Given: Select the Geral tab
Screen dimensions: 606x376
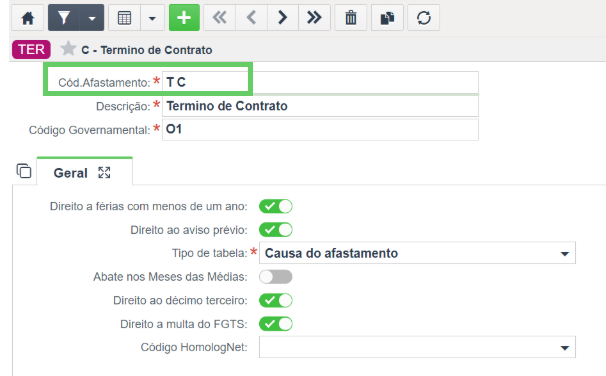Looking at the screenshot, I should tap(70, 173).
